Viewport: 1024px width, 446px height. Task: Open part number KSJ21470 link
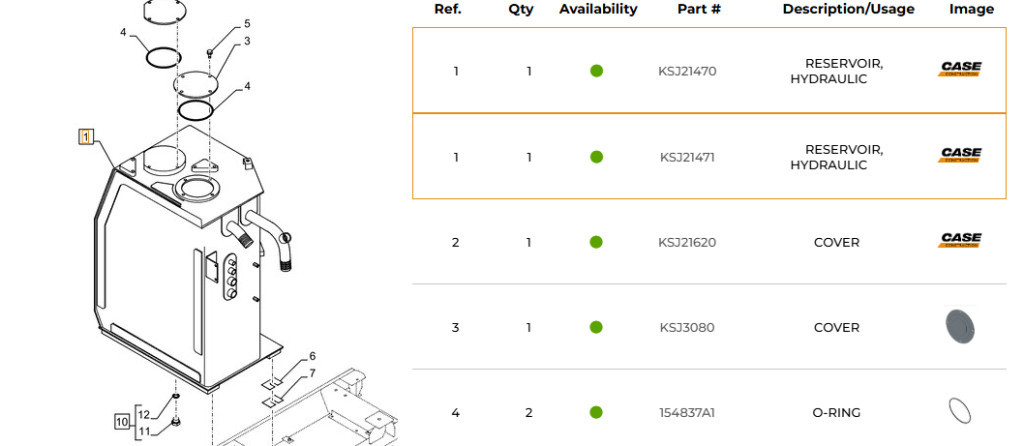point(687,71)
